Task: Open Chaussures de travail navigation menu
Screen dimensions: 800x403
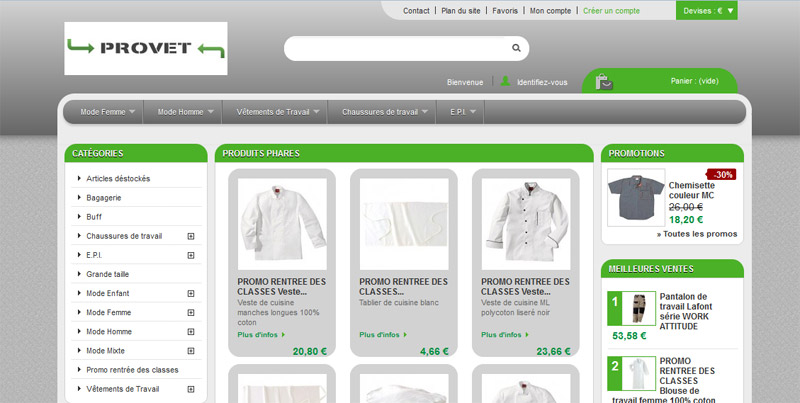Action: click(385, 112)
